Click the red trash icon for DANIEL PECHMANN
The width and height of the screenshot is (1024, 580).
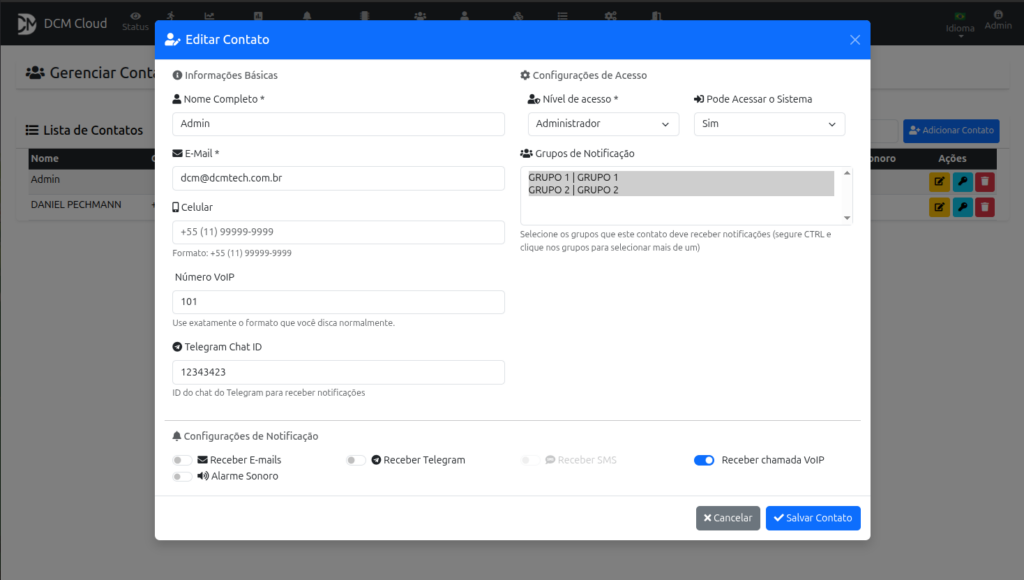985,206
